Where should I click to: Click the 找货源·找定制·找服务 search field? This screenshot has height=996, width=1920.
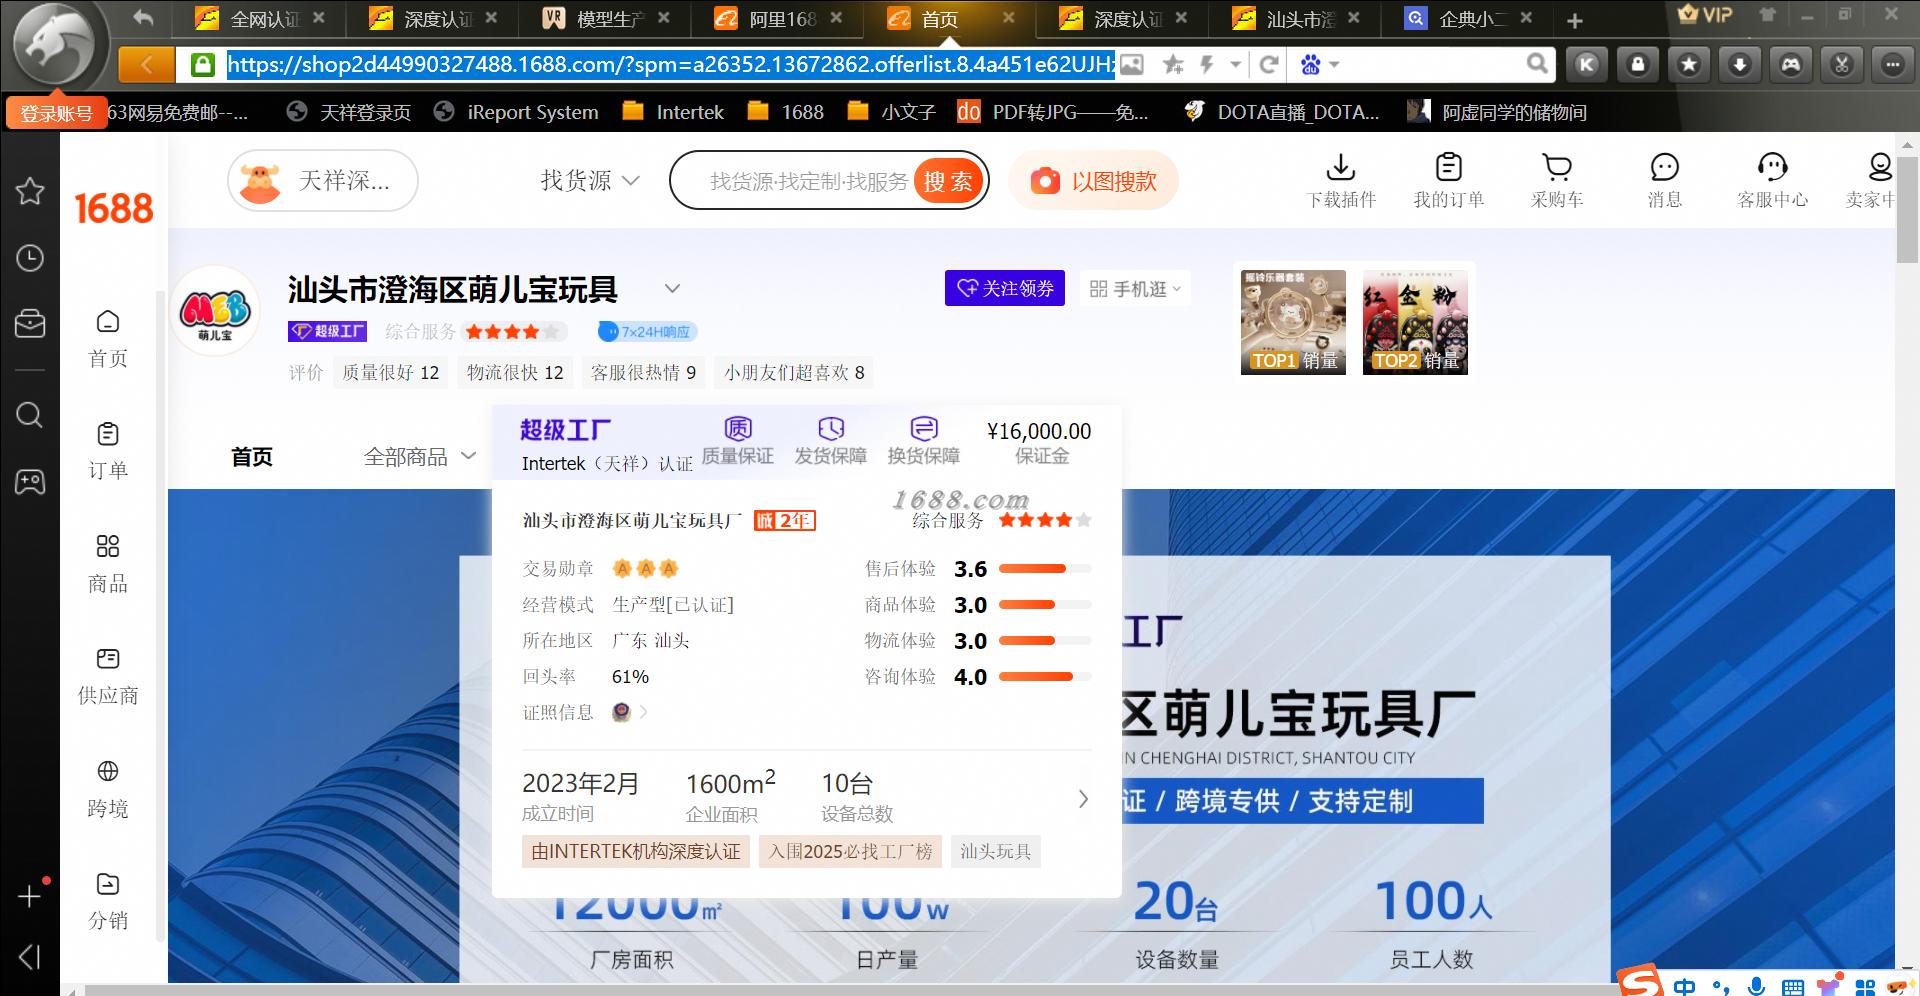[808, 181]
